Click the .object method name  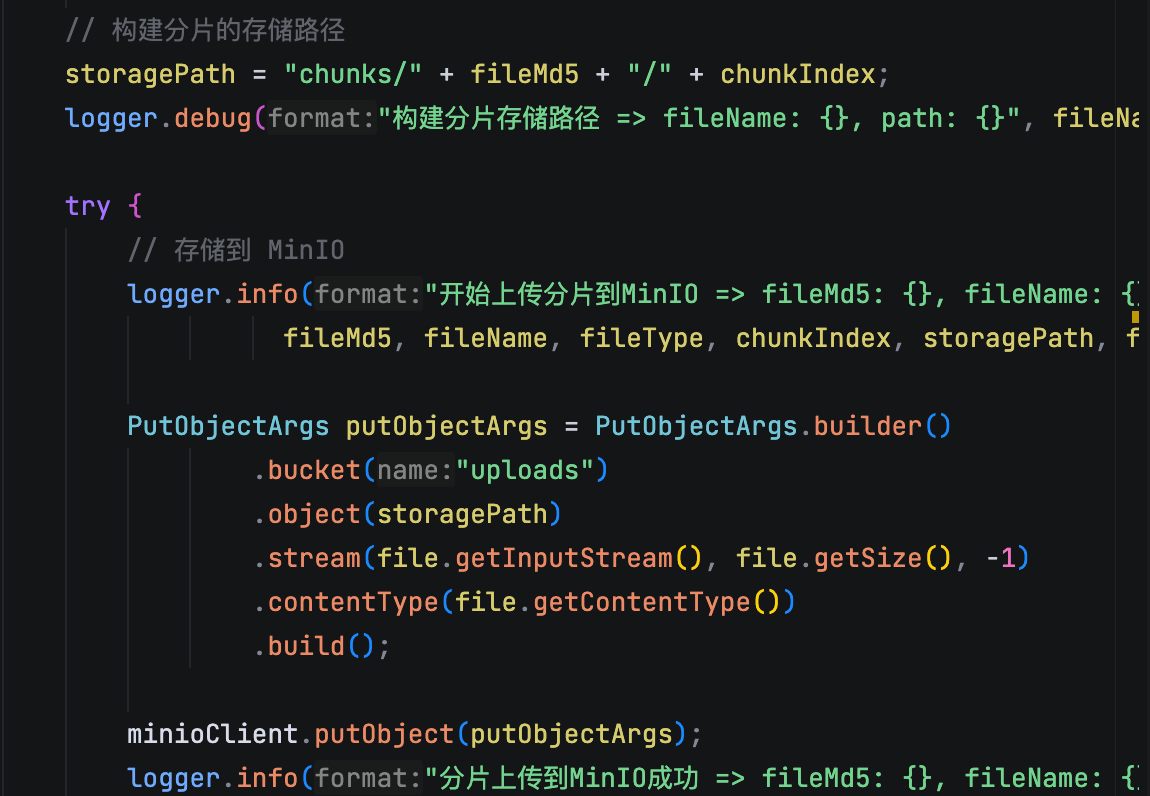314,514
